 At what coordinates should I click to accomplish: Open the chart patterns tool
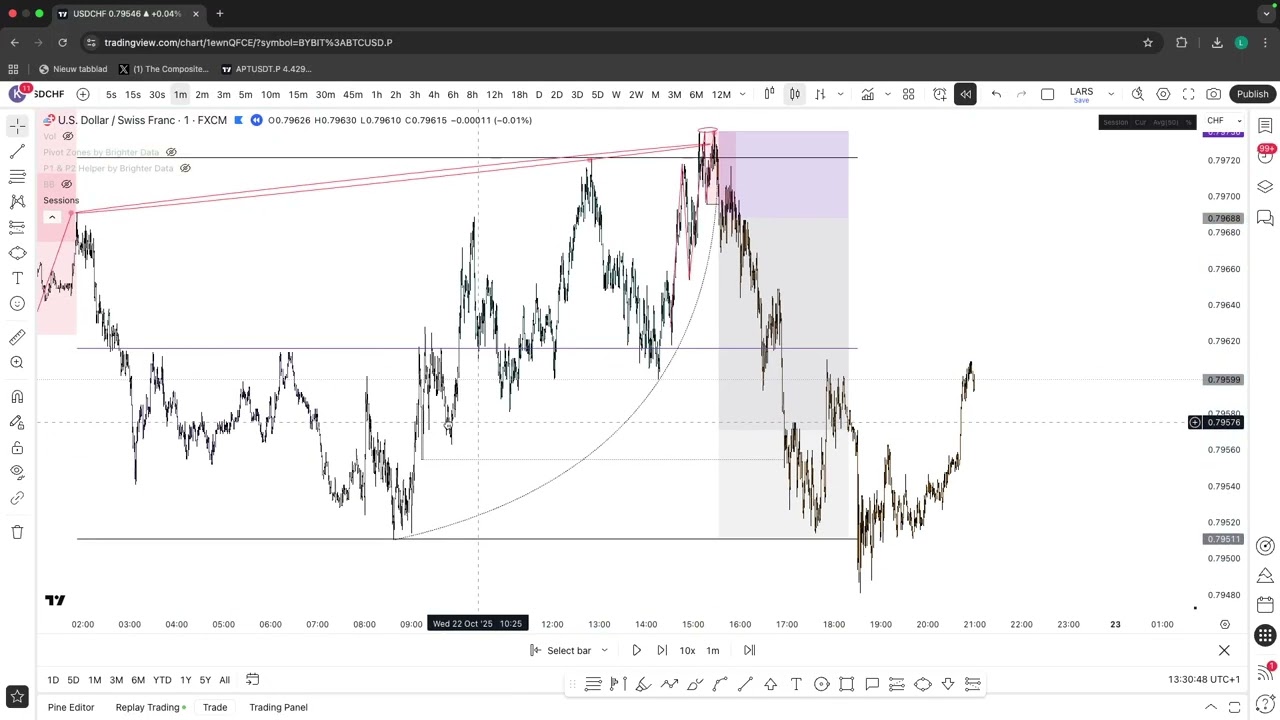pyautogui.click(x=17, y=201)
